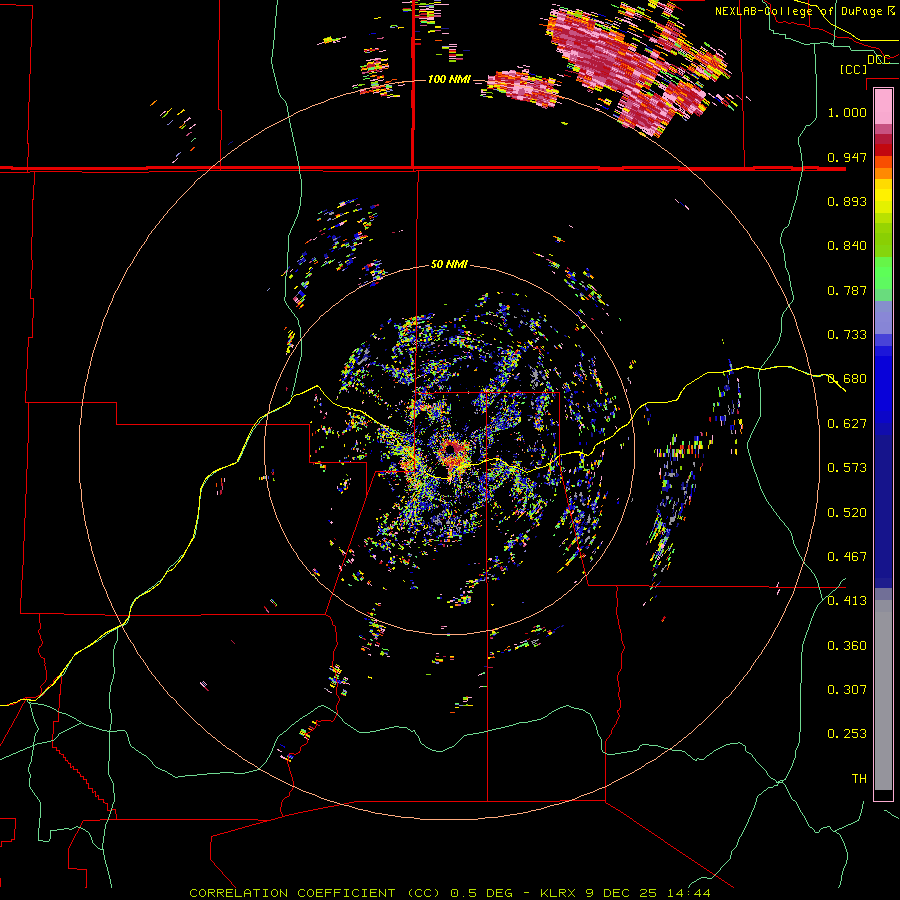Screen dimensions: 900x900
Task: Click the 0.413 scale value
Action: 847,601
